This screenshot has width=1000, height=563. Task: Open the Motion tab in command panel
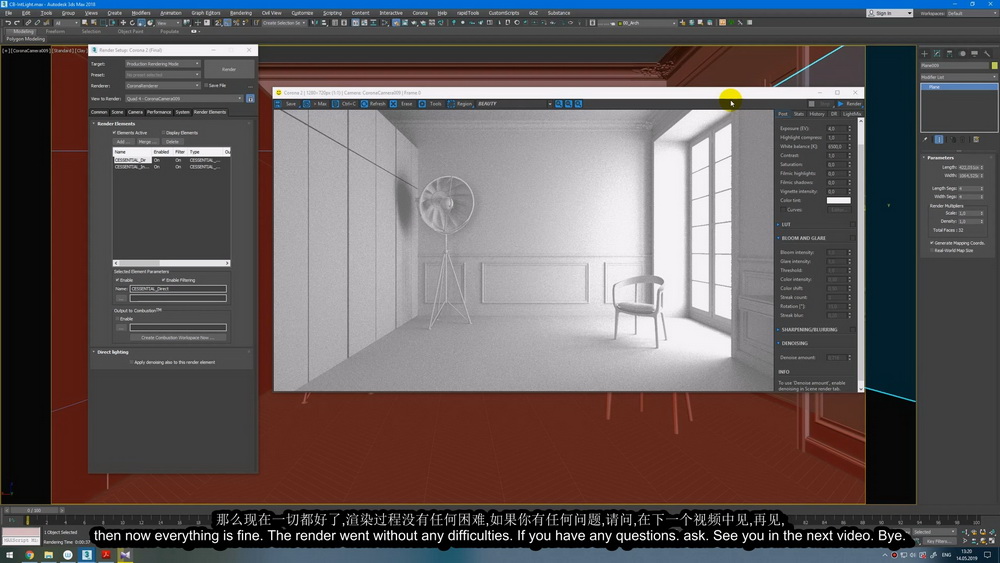point(962,54)
